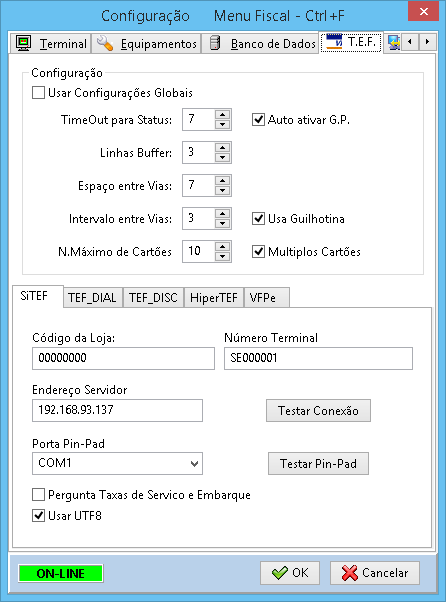The height and width of the screenshot is (602, 446).
Task: Click the Equipamentos wrench icon
Action: [x=105, y=43]
